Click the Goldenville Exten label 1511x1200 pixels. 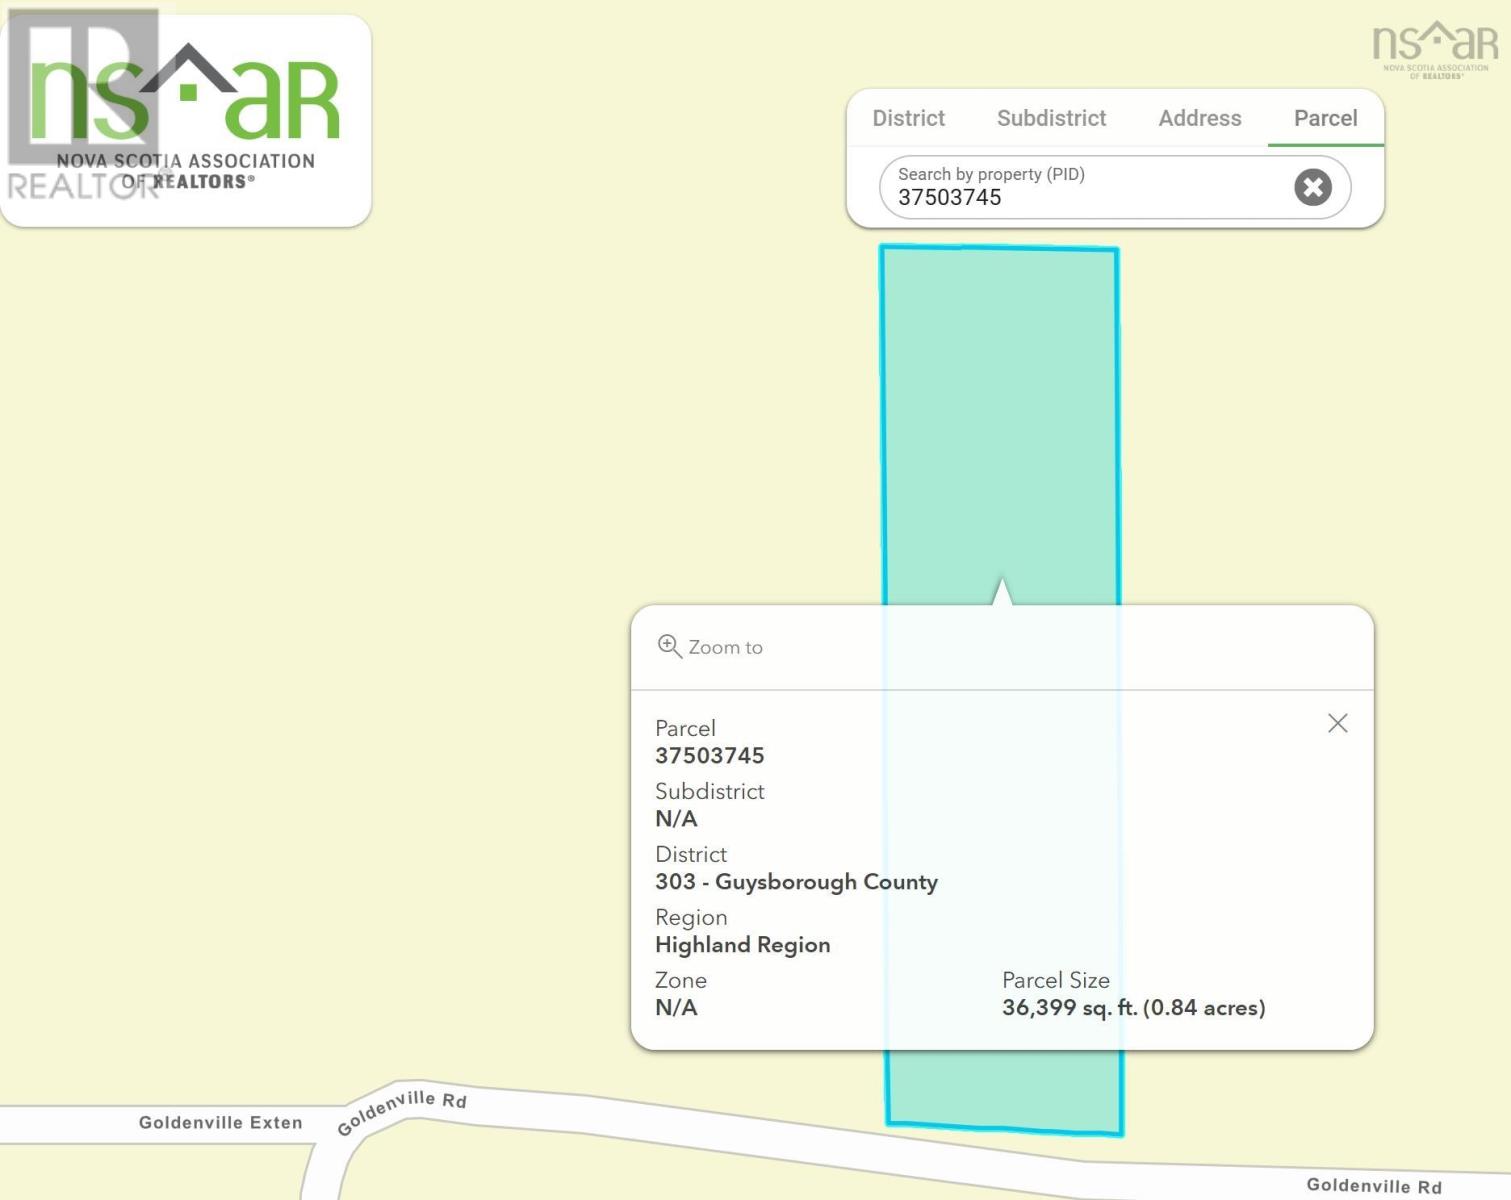pyautogui.click(x=219, y=1122)
